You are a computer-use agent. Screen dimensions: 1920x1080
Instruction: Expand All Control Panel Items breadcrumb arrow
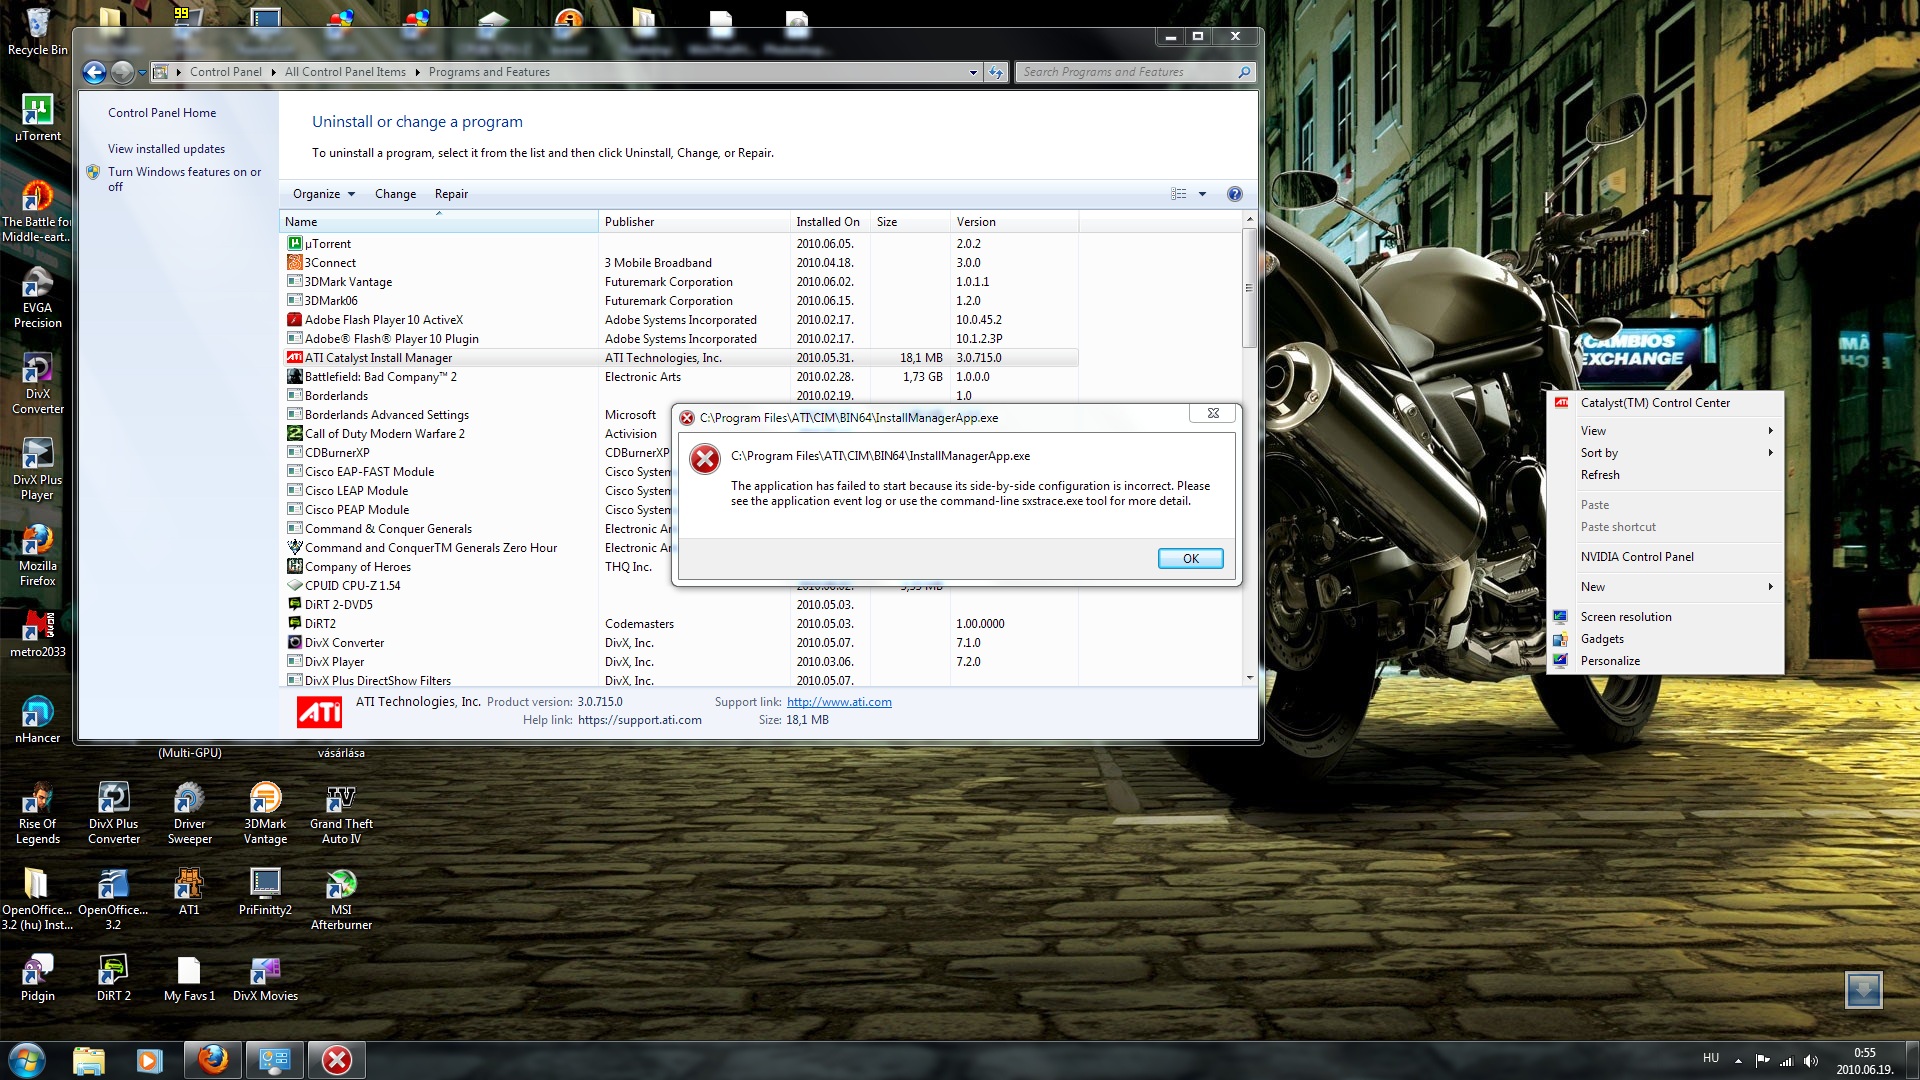(417, 72)
